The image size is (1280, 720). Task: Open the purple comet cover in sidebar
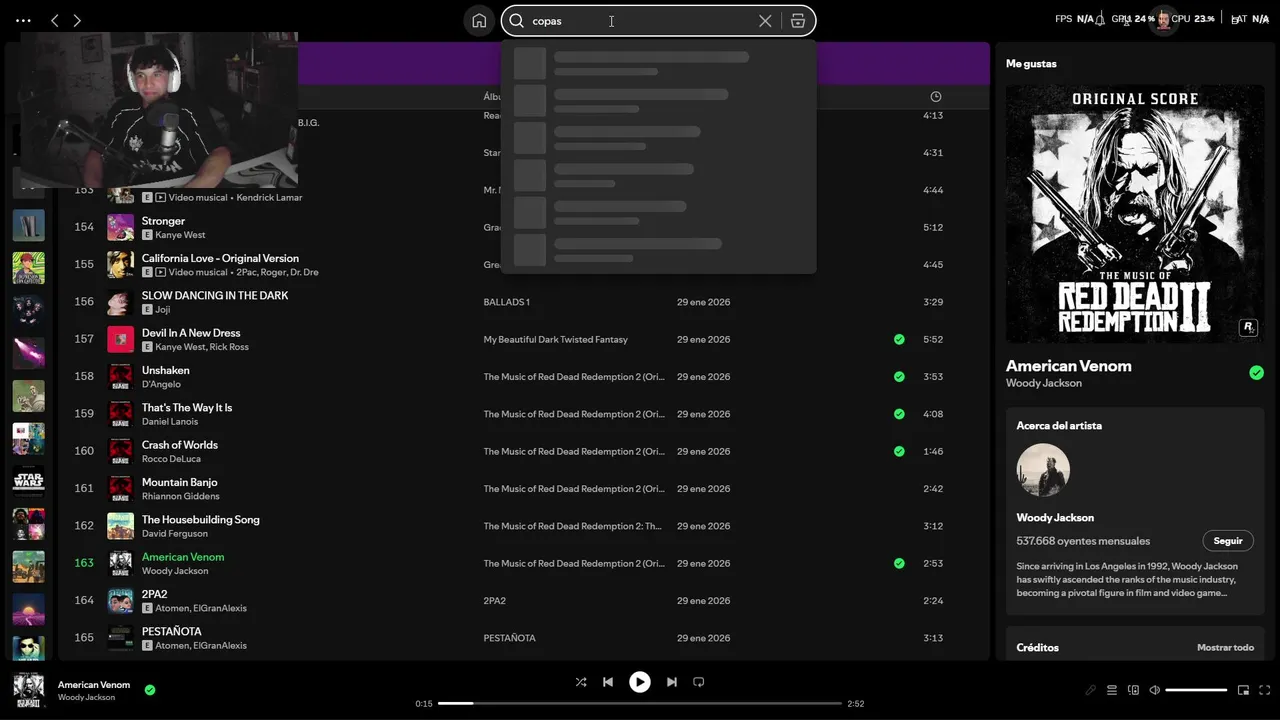28,353
